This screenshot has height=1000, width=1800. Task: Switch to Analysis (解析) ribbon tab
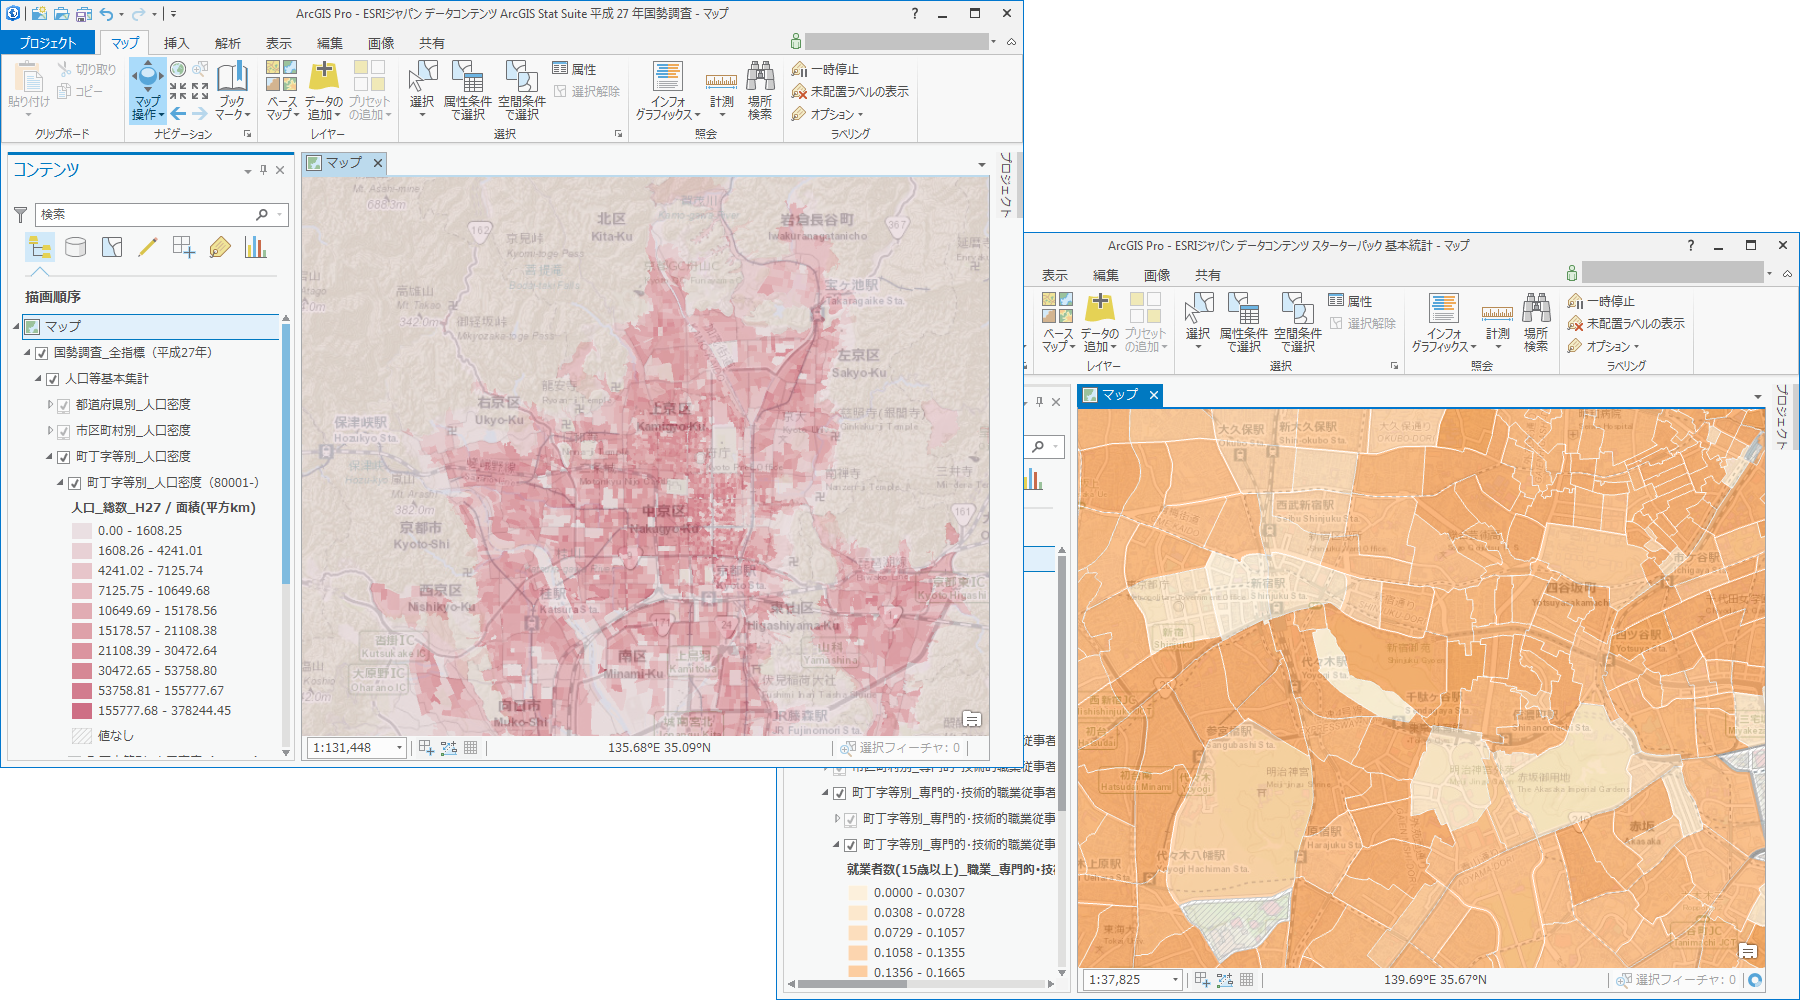coord(228,43)
